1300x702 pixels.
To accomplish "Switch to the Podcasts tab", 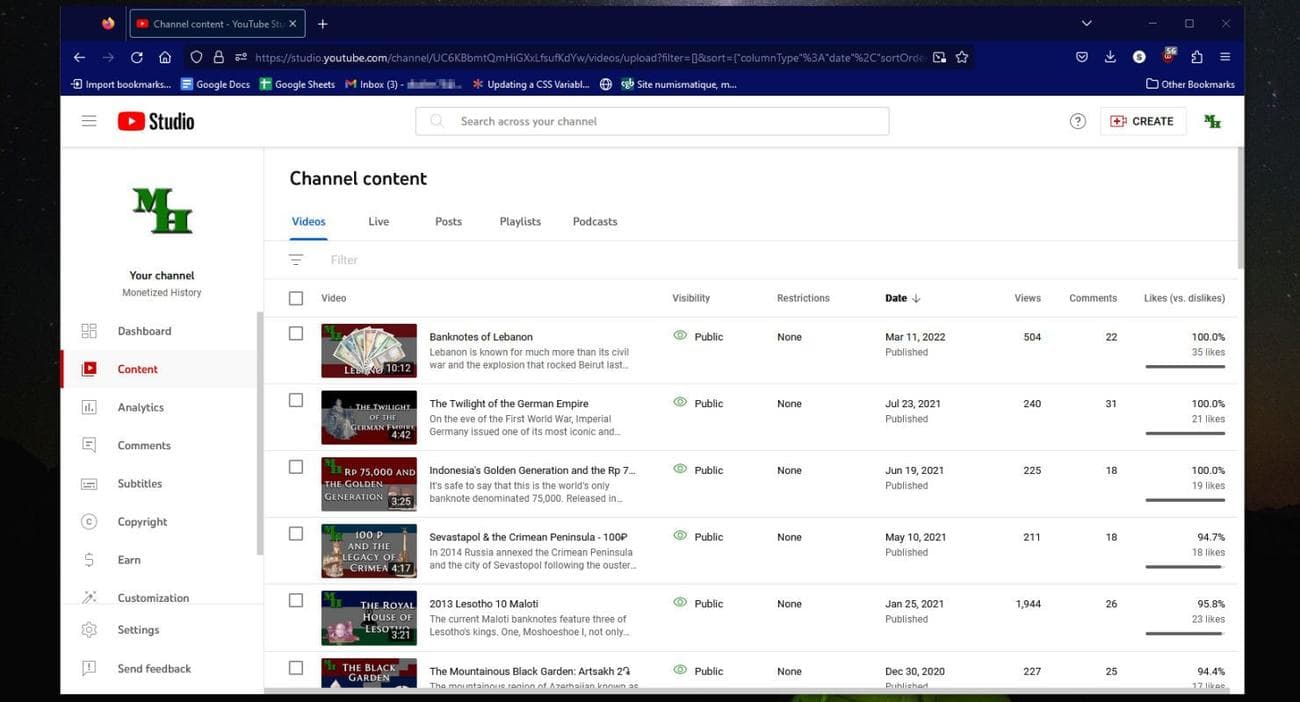I will pos(595,221).
